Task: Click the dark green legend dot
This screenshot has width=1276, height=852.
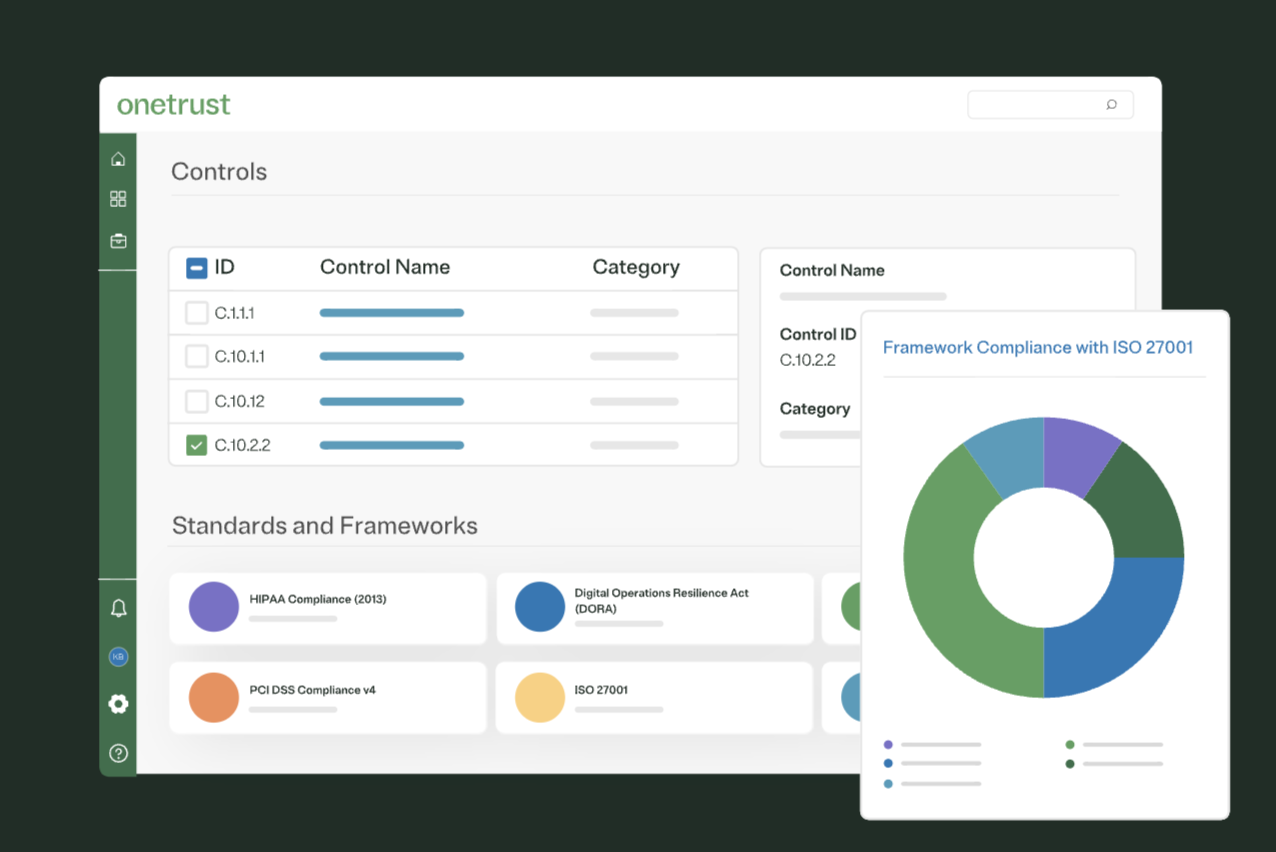Action: pos(1070,763)
